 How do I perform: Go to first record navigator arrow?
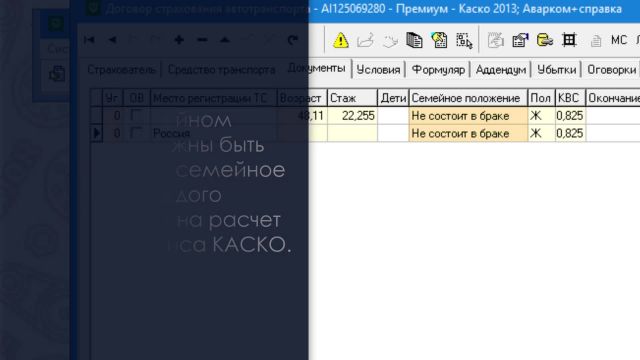89,40
